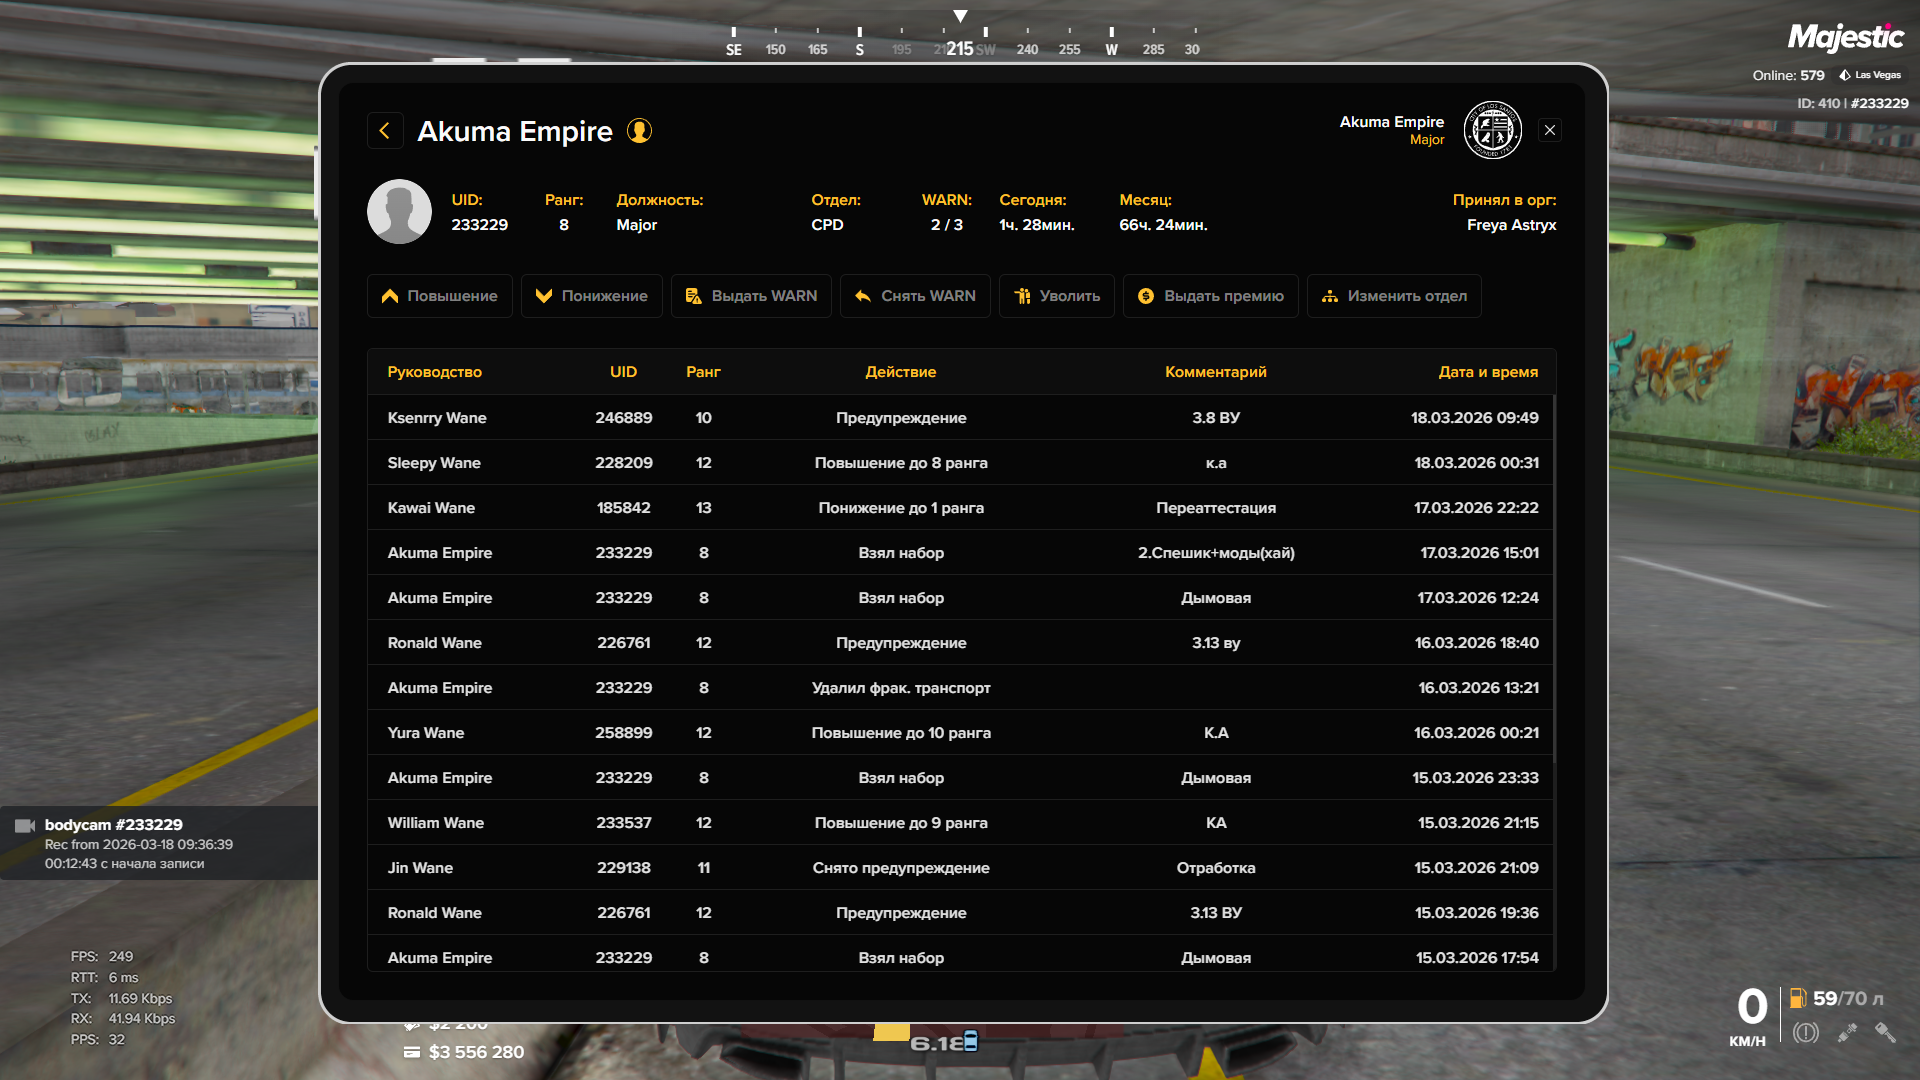The height and width of the screenshot is (1080, 1920).
Task: Click the Руководство column header
Action: click(434, 372)
